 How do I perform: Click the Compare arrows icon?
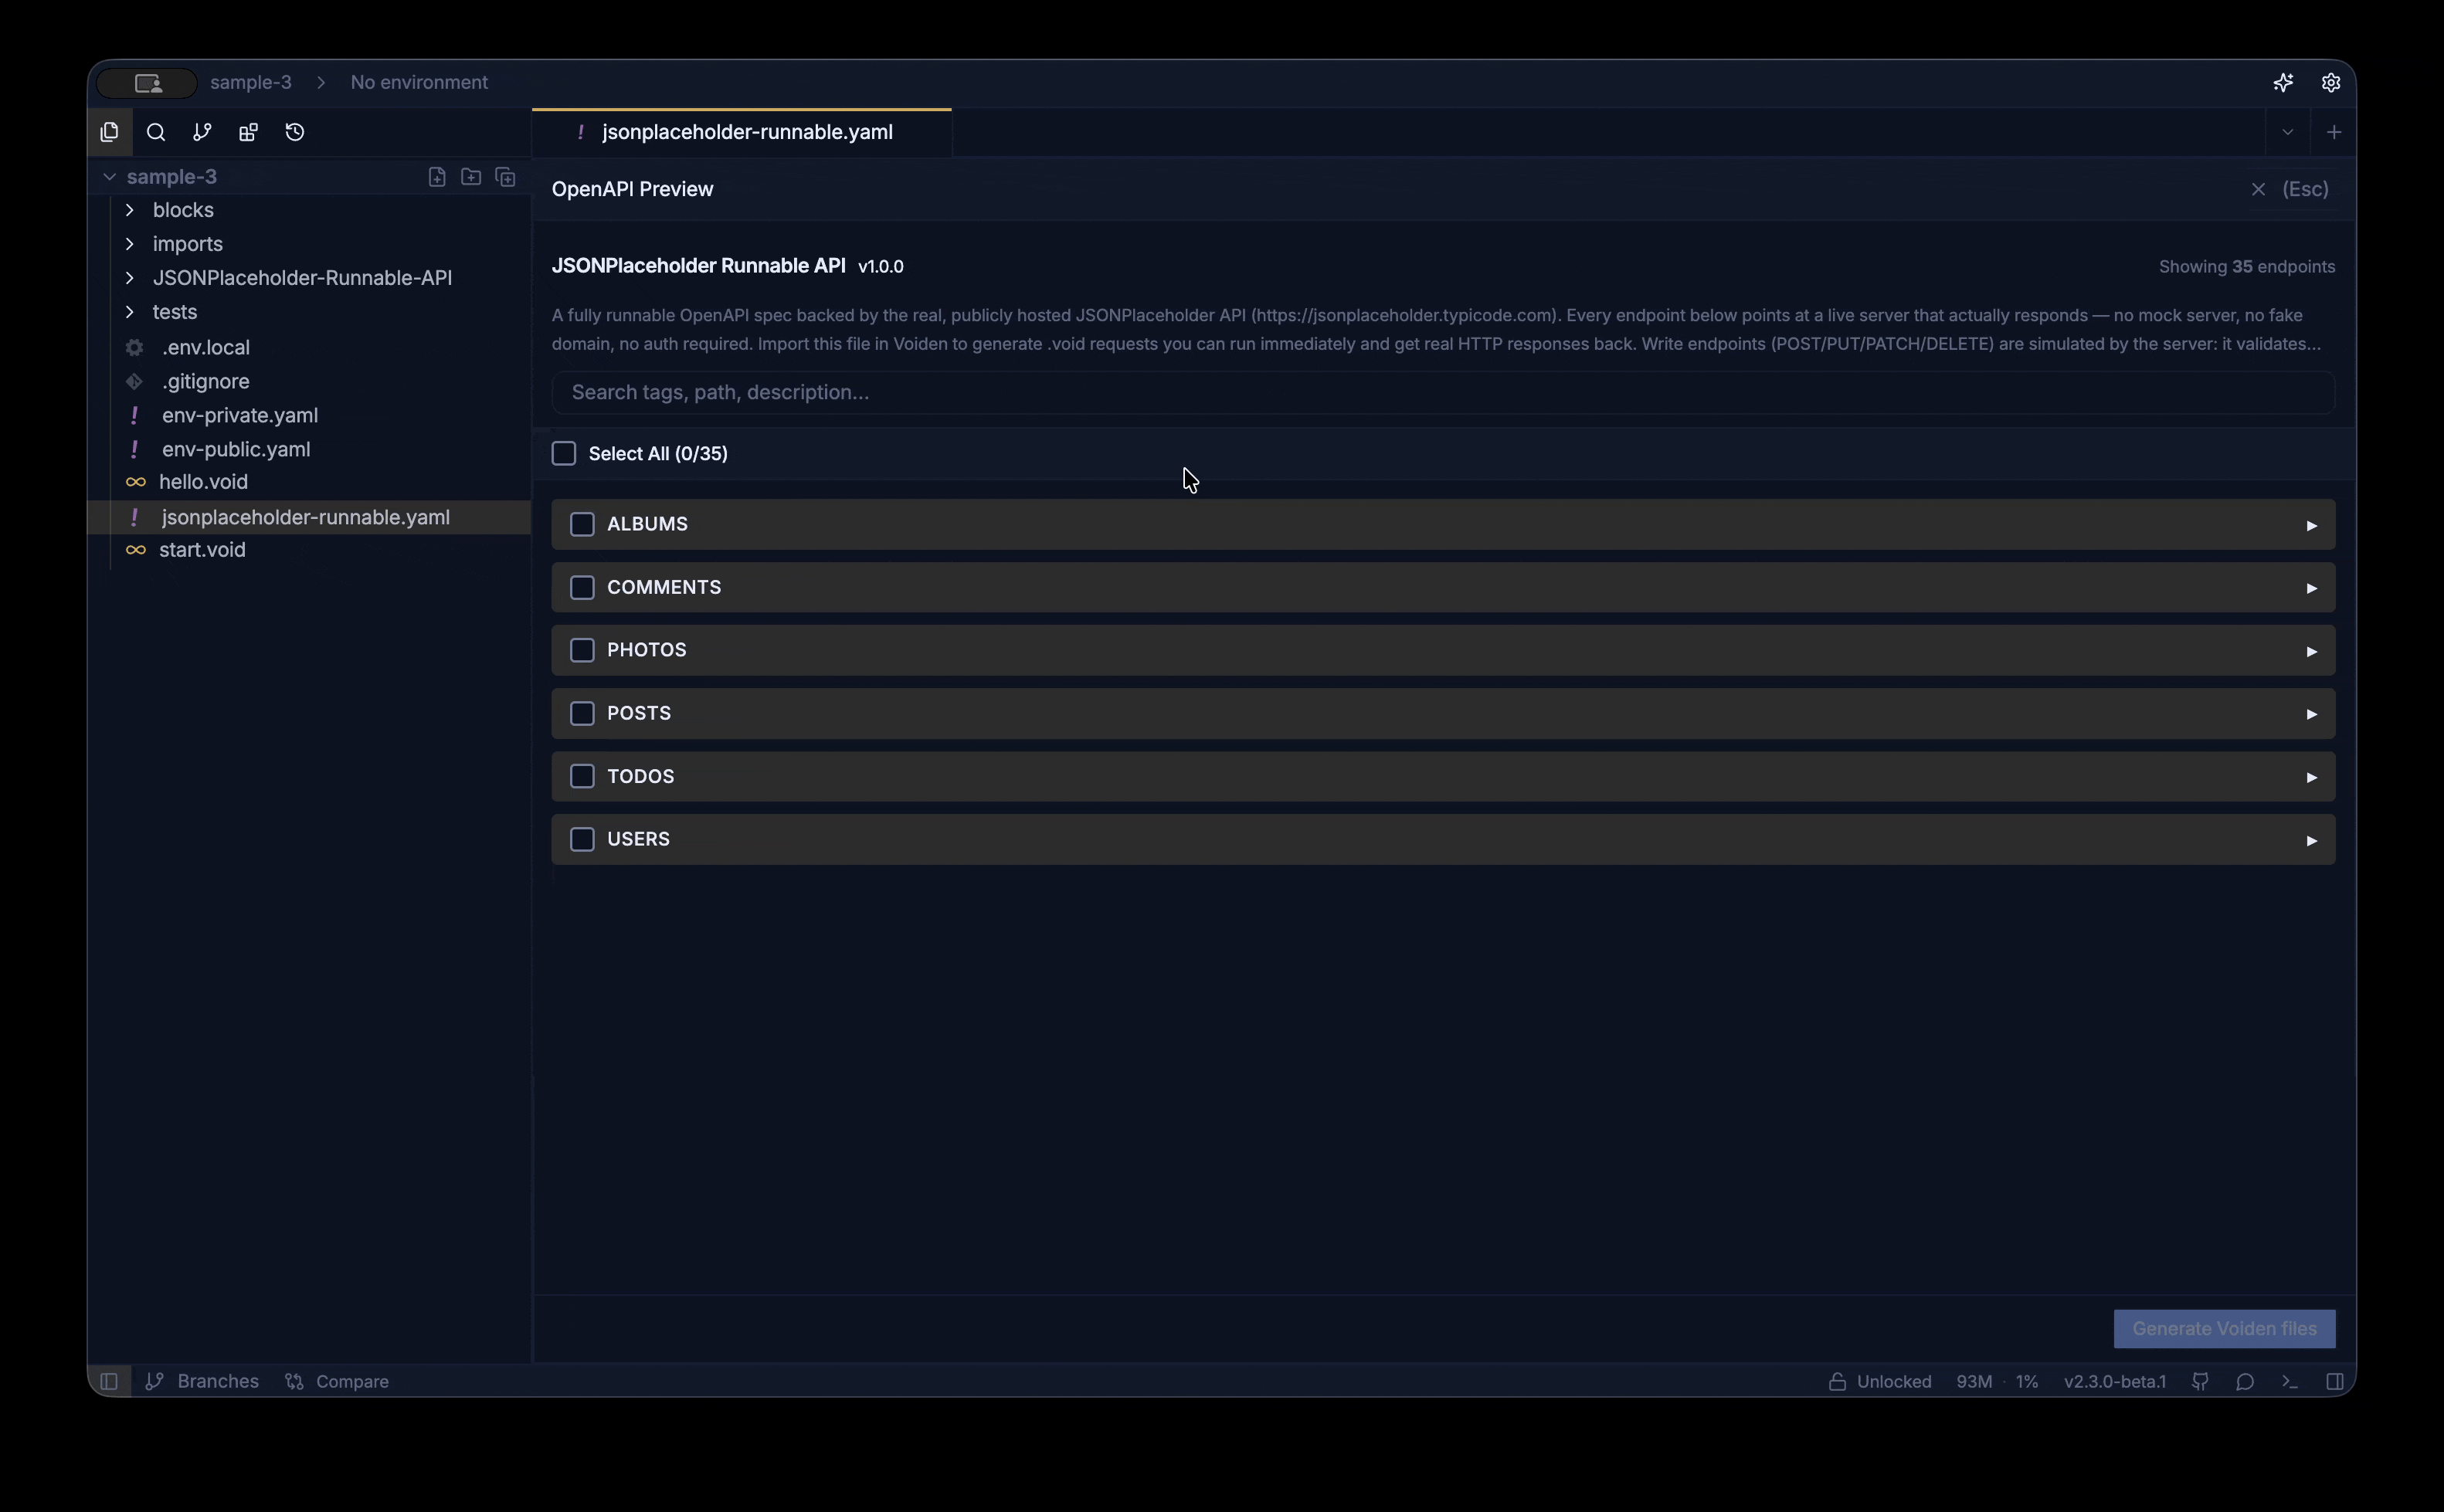[x=294, y=1381]
